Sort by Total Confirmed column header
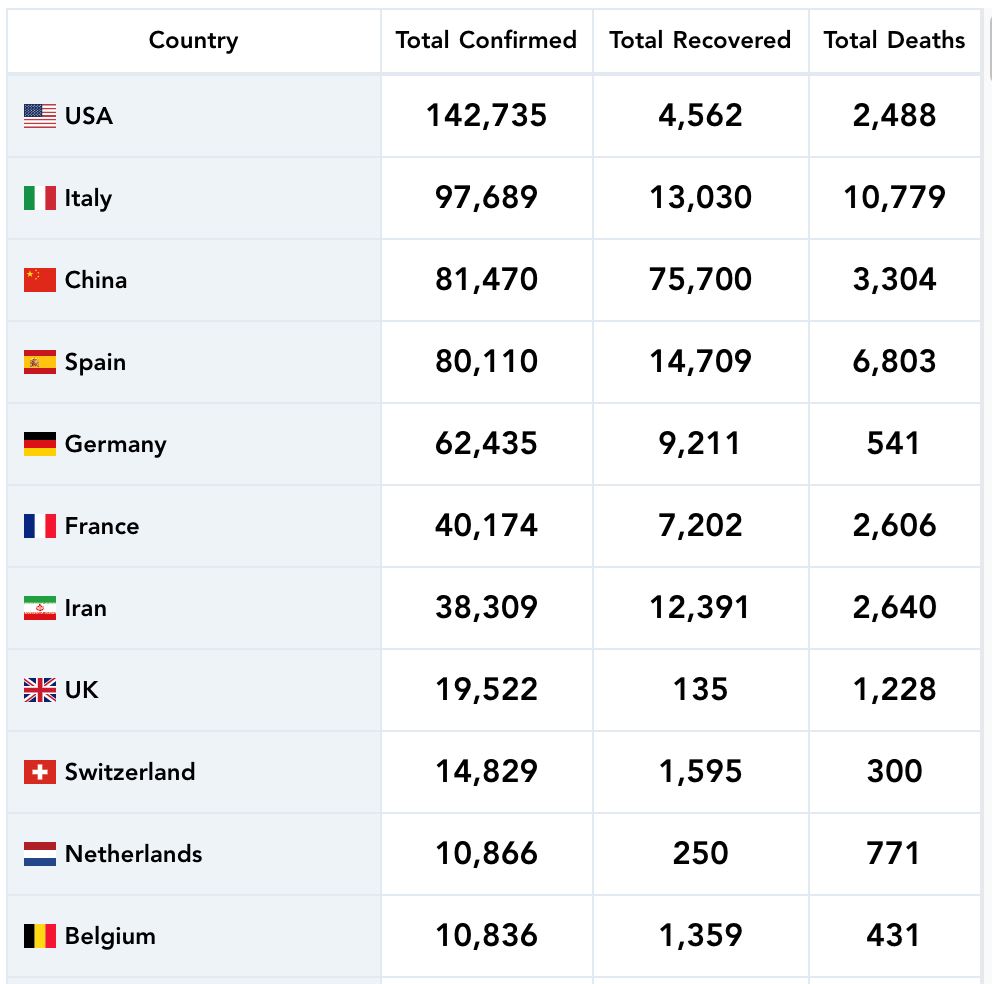 486,41
